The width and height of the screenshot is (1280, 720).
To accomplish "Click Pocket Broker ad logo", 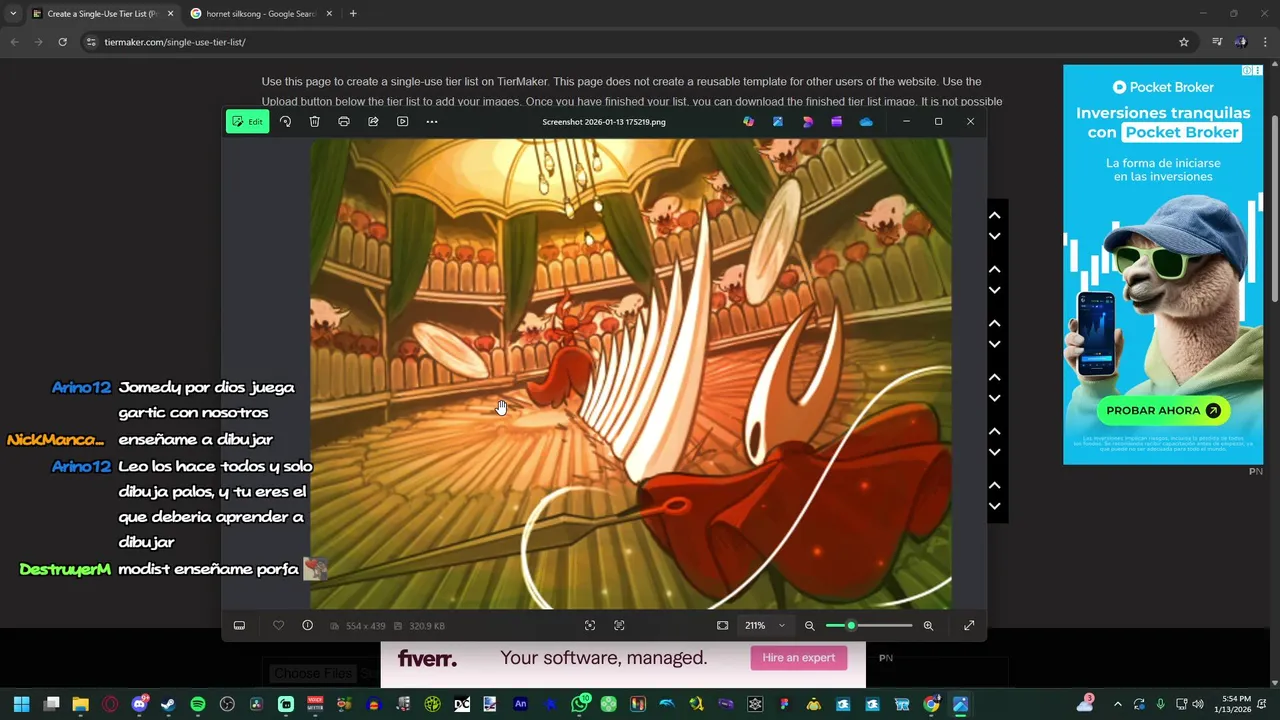I will pos(1163,87).
